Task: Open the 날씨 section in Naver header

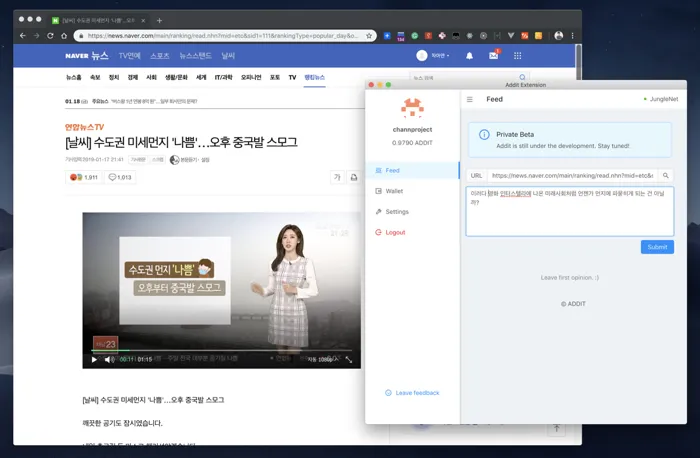Action: 228,55
